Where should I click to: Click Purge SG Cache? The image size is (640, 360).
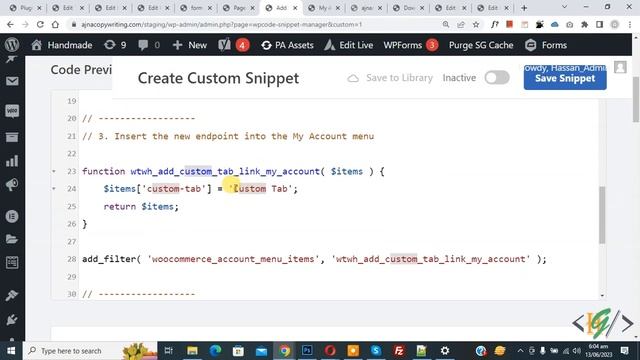[481, 45]
